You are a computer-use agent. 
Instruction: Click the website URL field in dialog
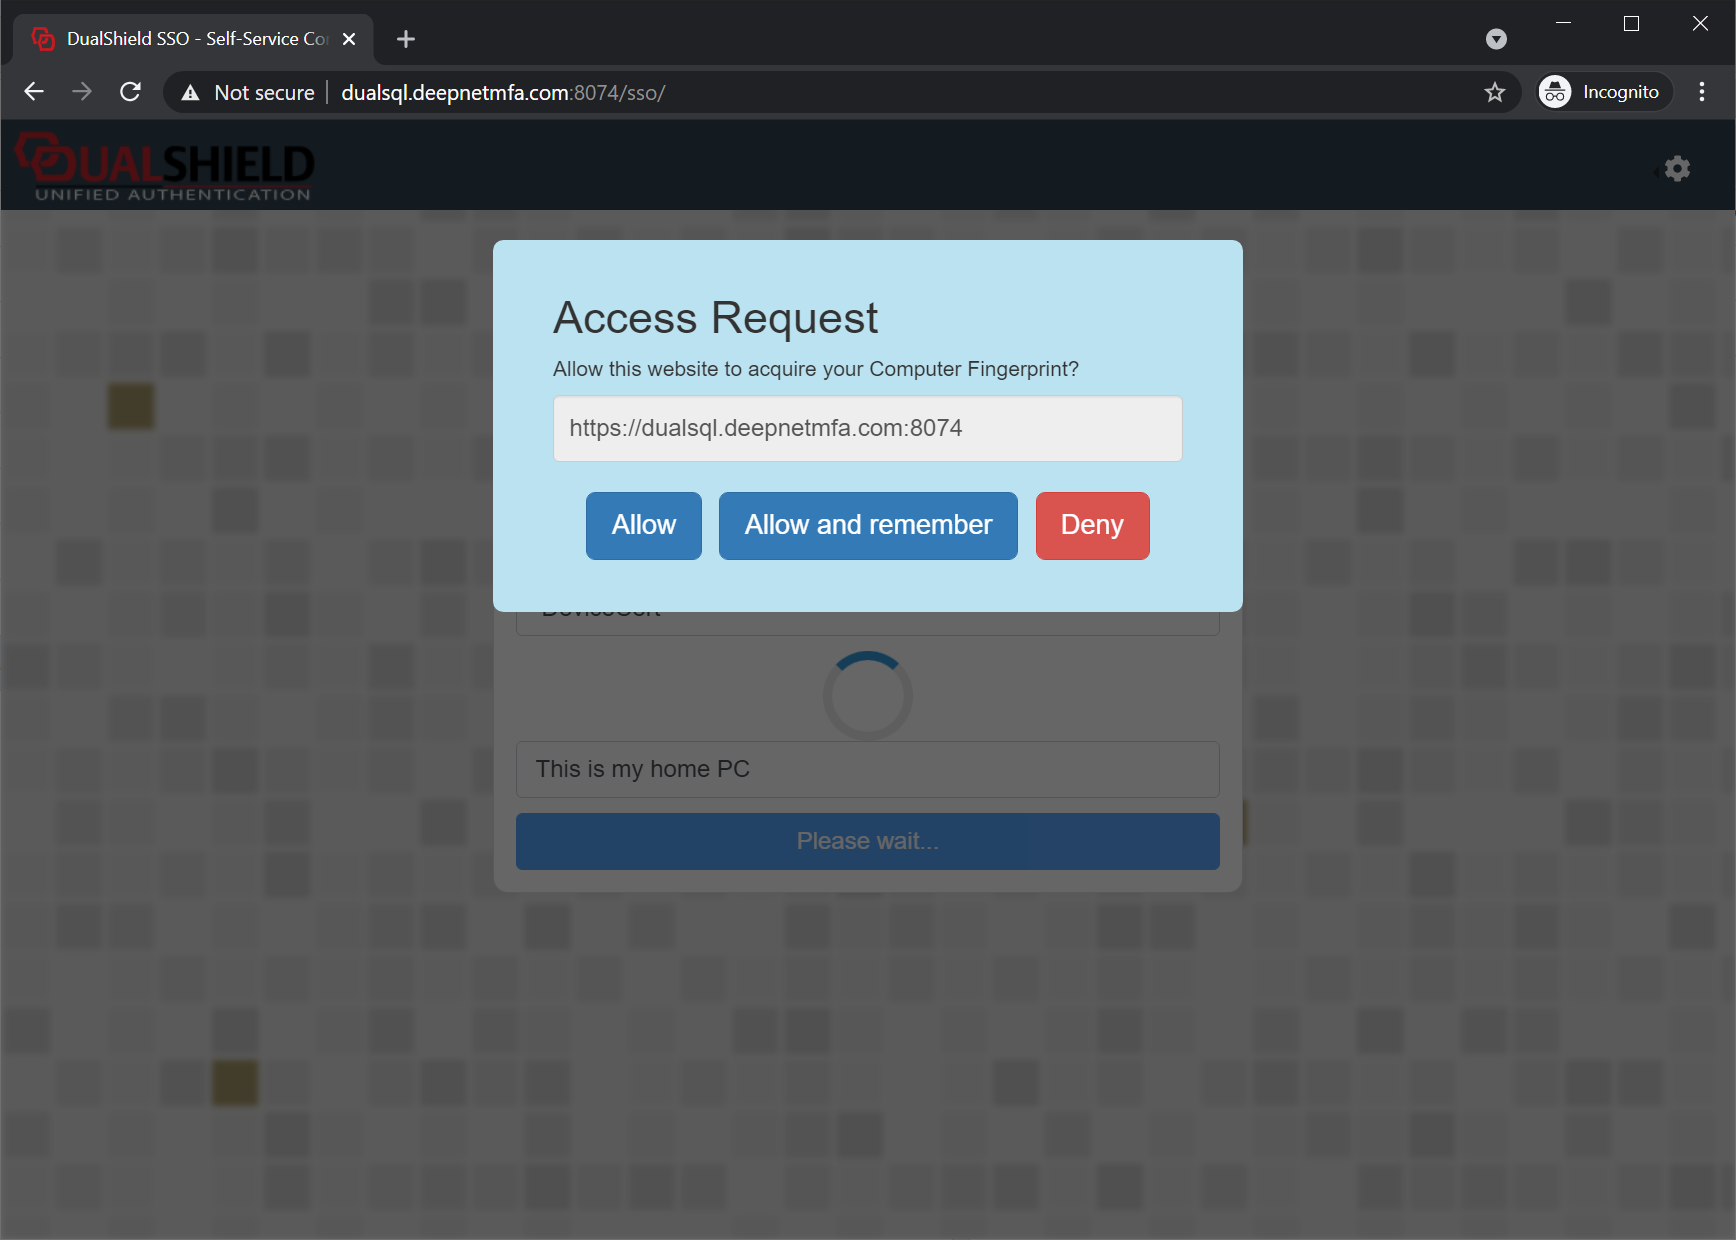click(x=867, y=428)
